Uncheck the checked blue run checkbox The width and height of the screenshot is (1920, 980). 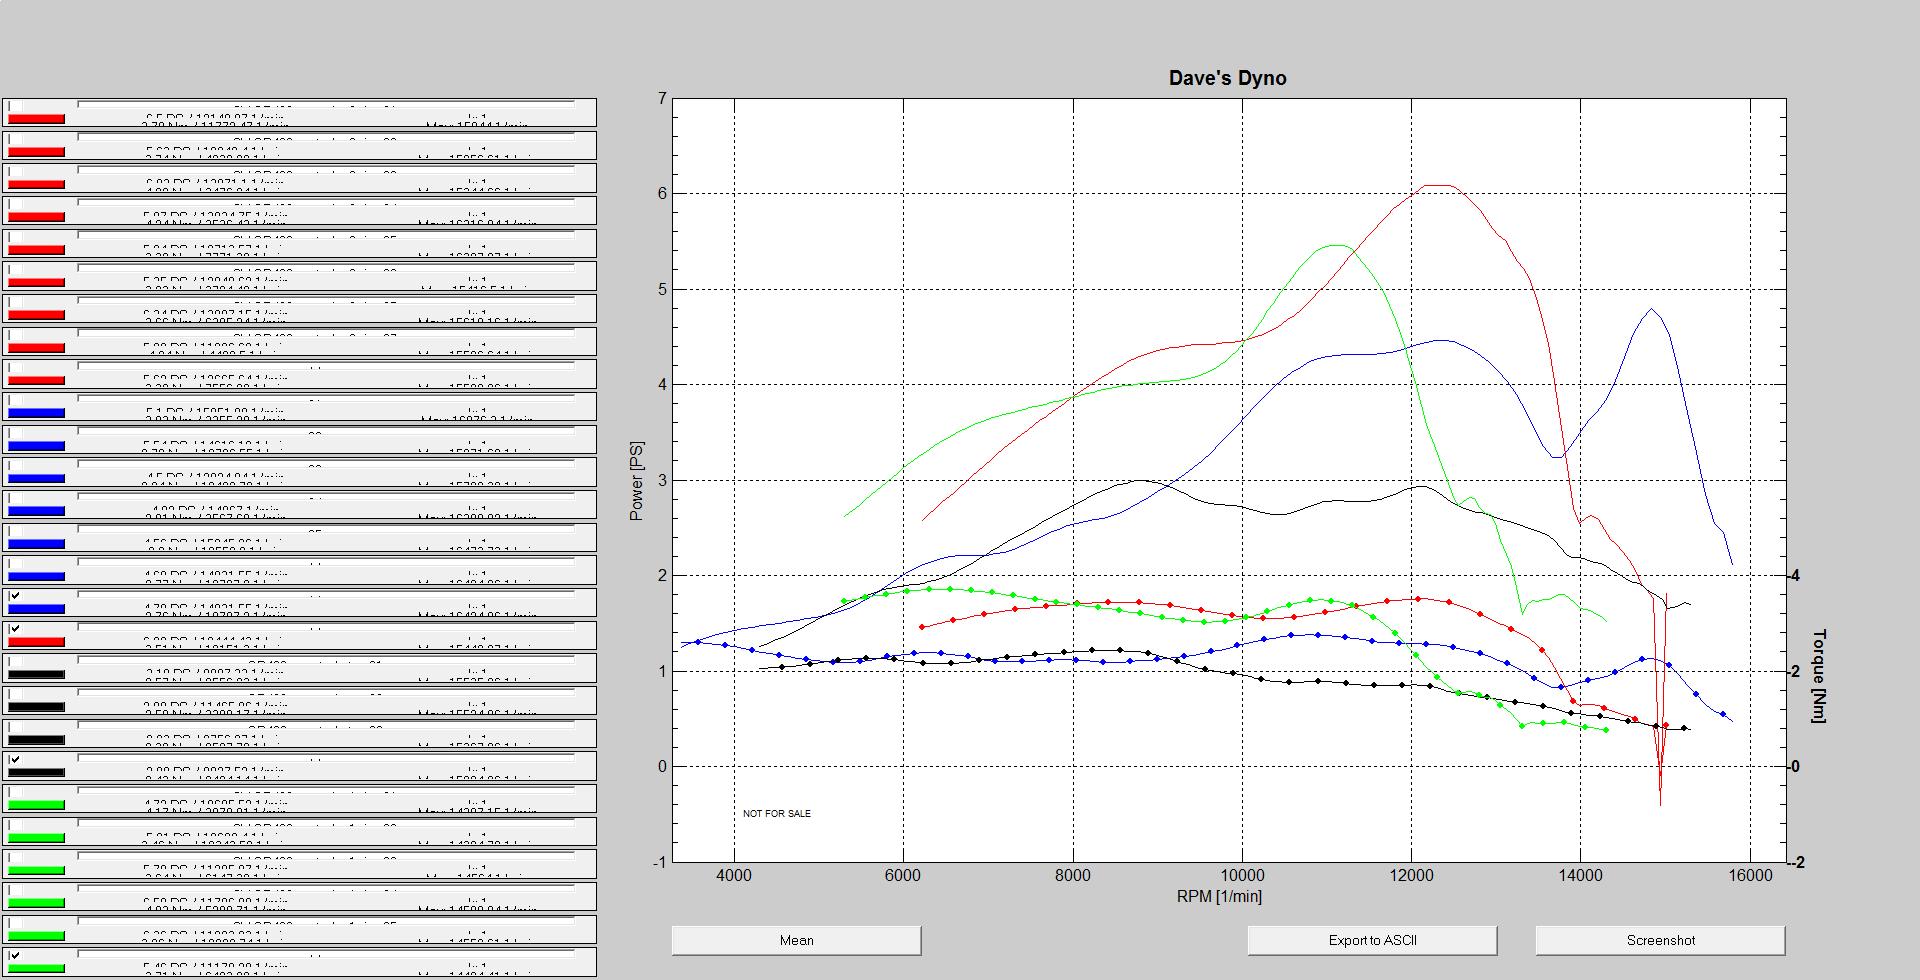(15, 596)
